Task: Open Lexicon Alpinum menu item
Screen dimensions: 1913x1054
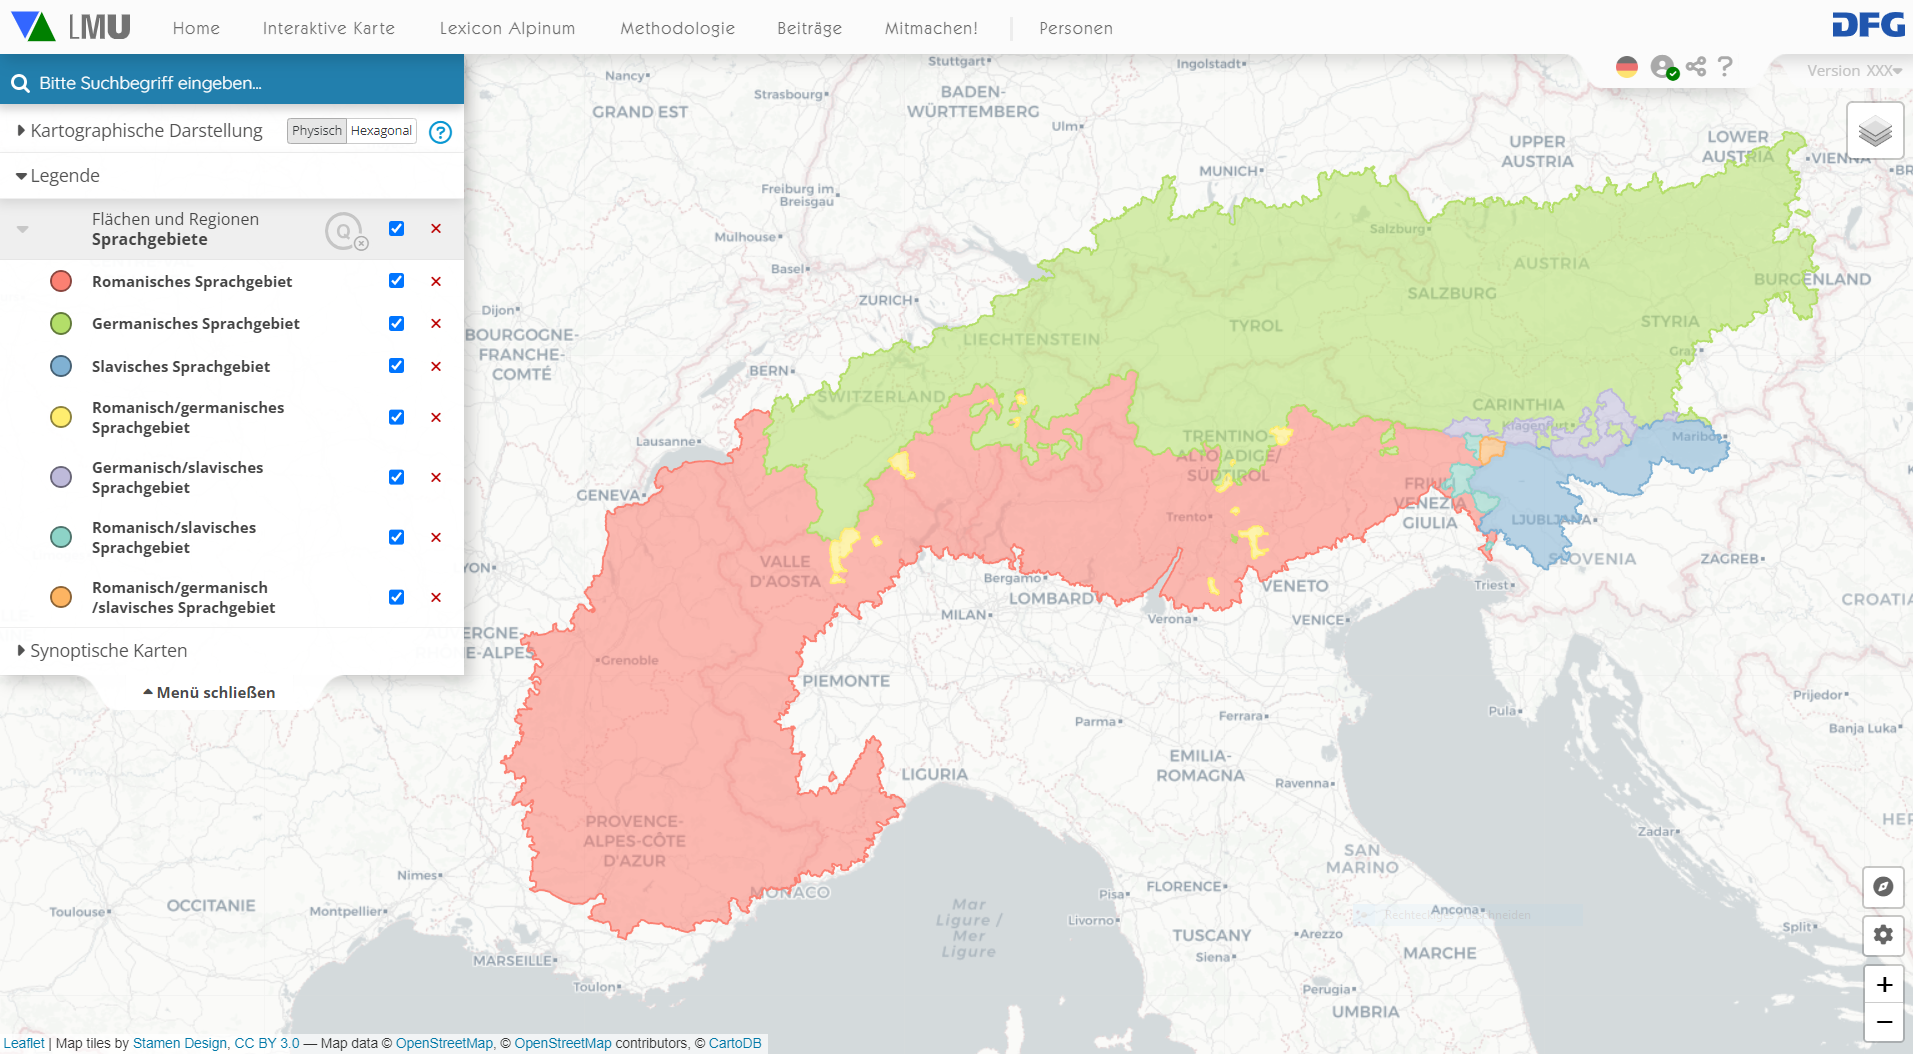Action: (507, 28)
